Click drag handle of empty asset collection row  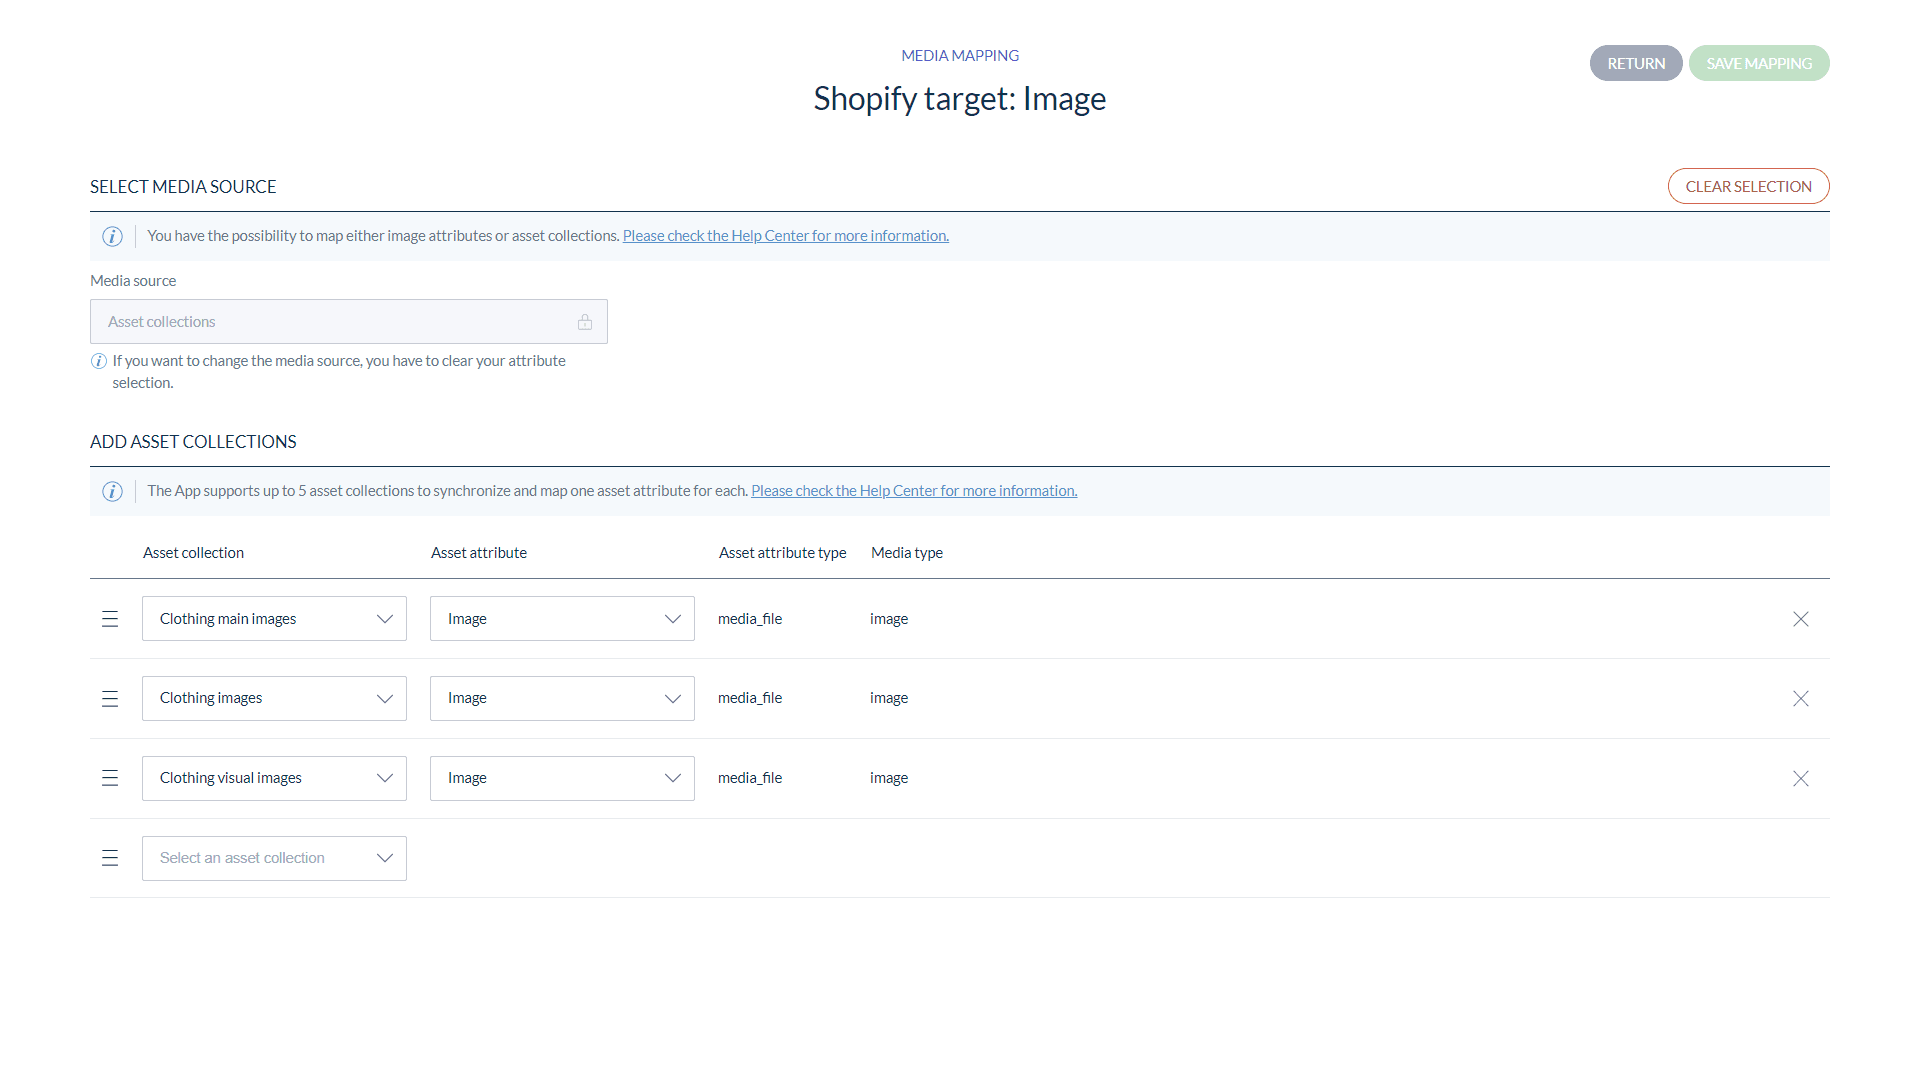click(110, 858)
